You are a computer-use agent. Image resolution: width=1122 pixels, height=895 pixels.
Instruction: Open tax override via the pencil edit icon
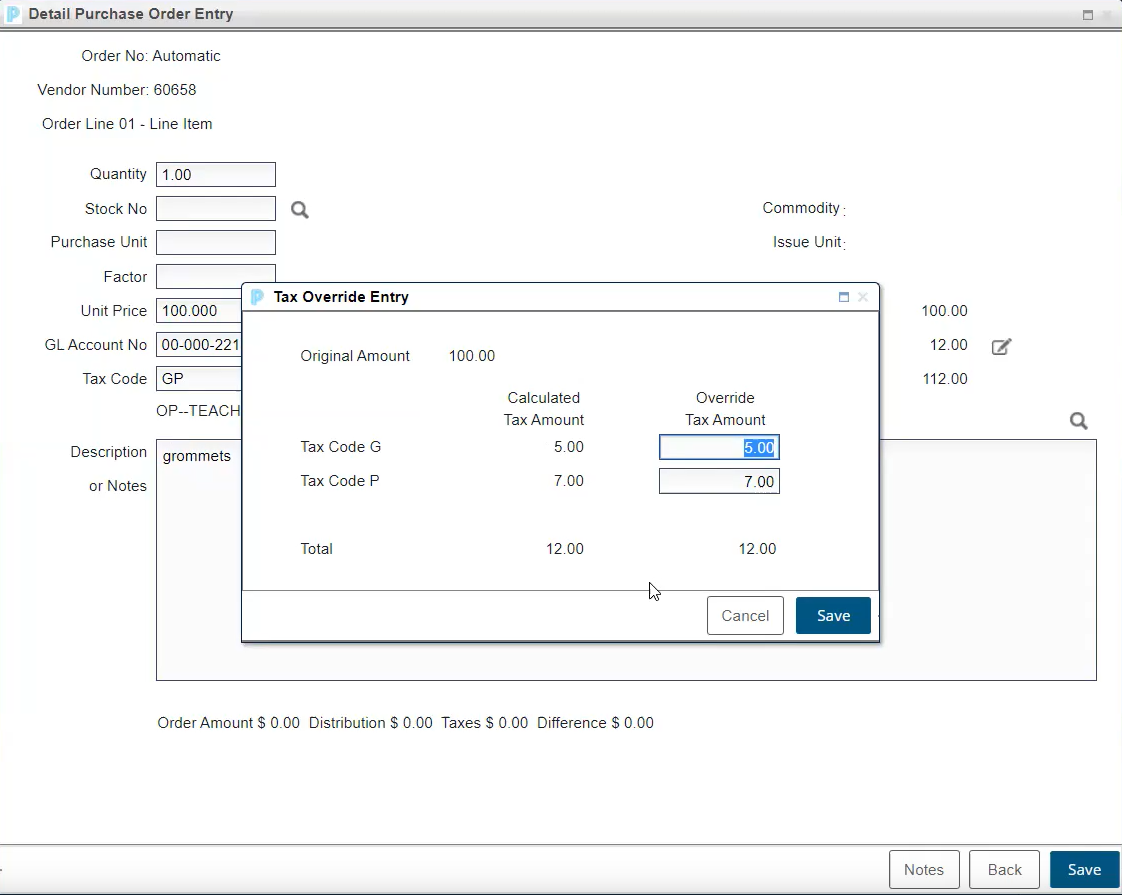[x=1001, y=346]
